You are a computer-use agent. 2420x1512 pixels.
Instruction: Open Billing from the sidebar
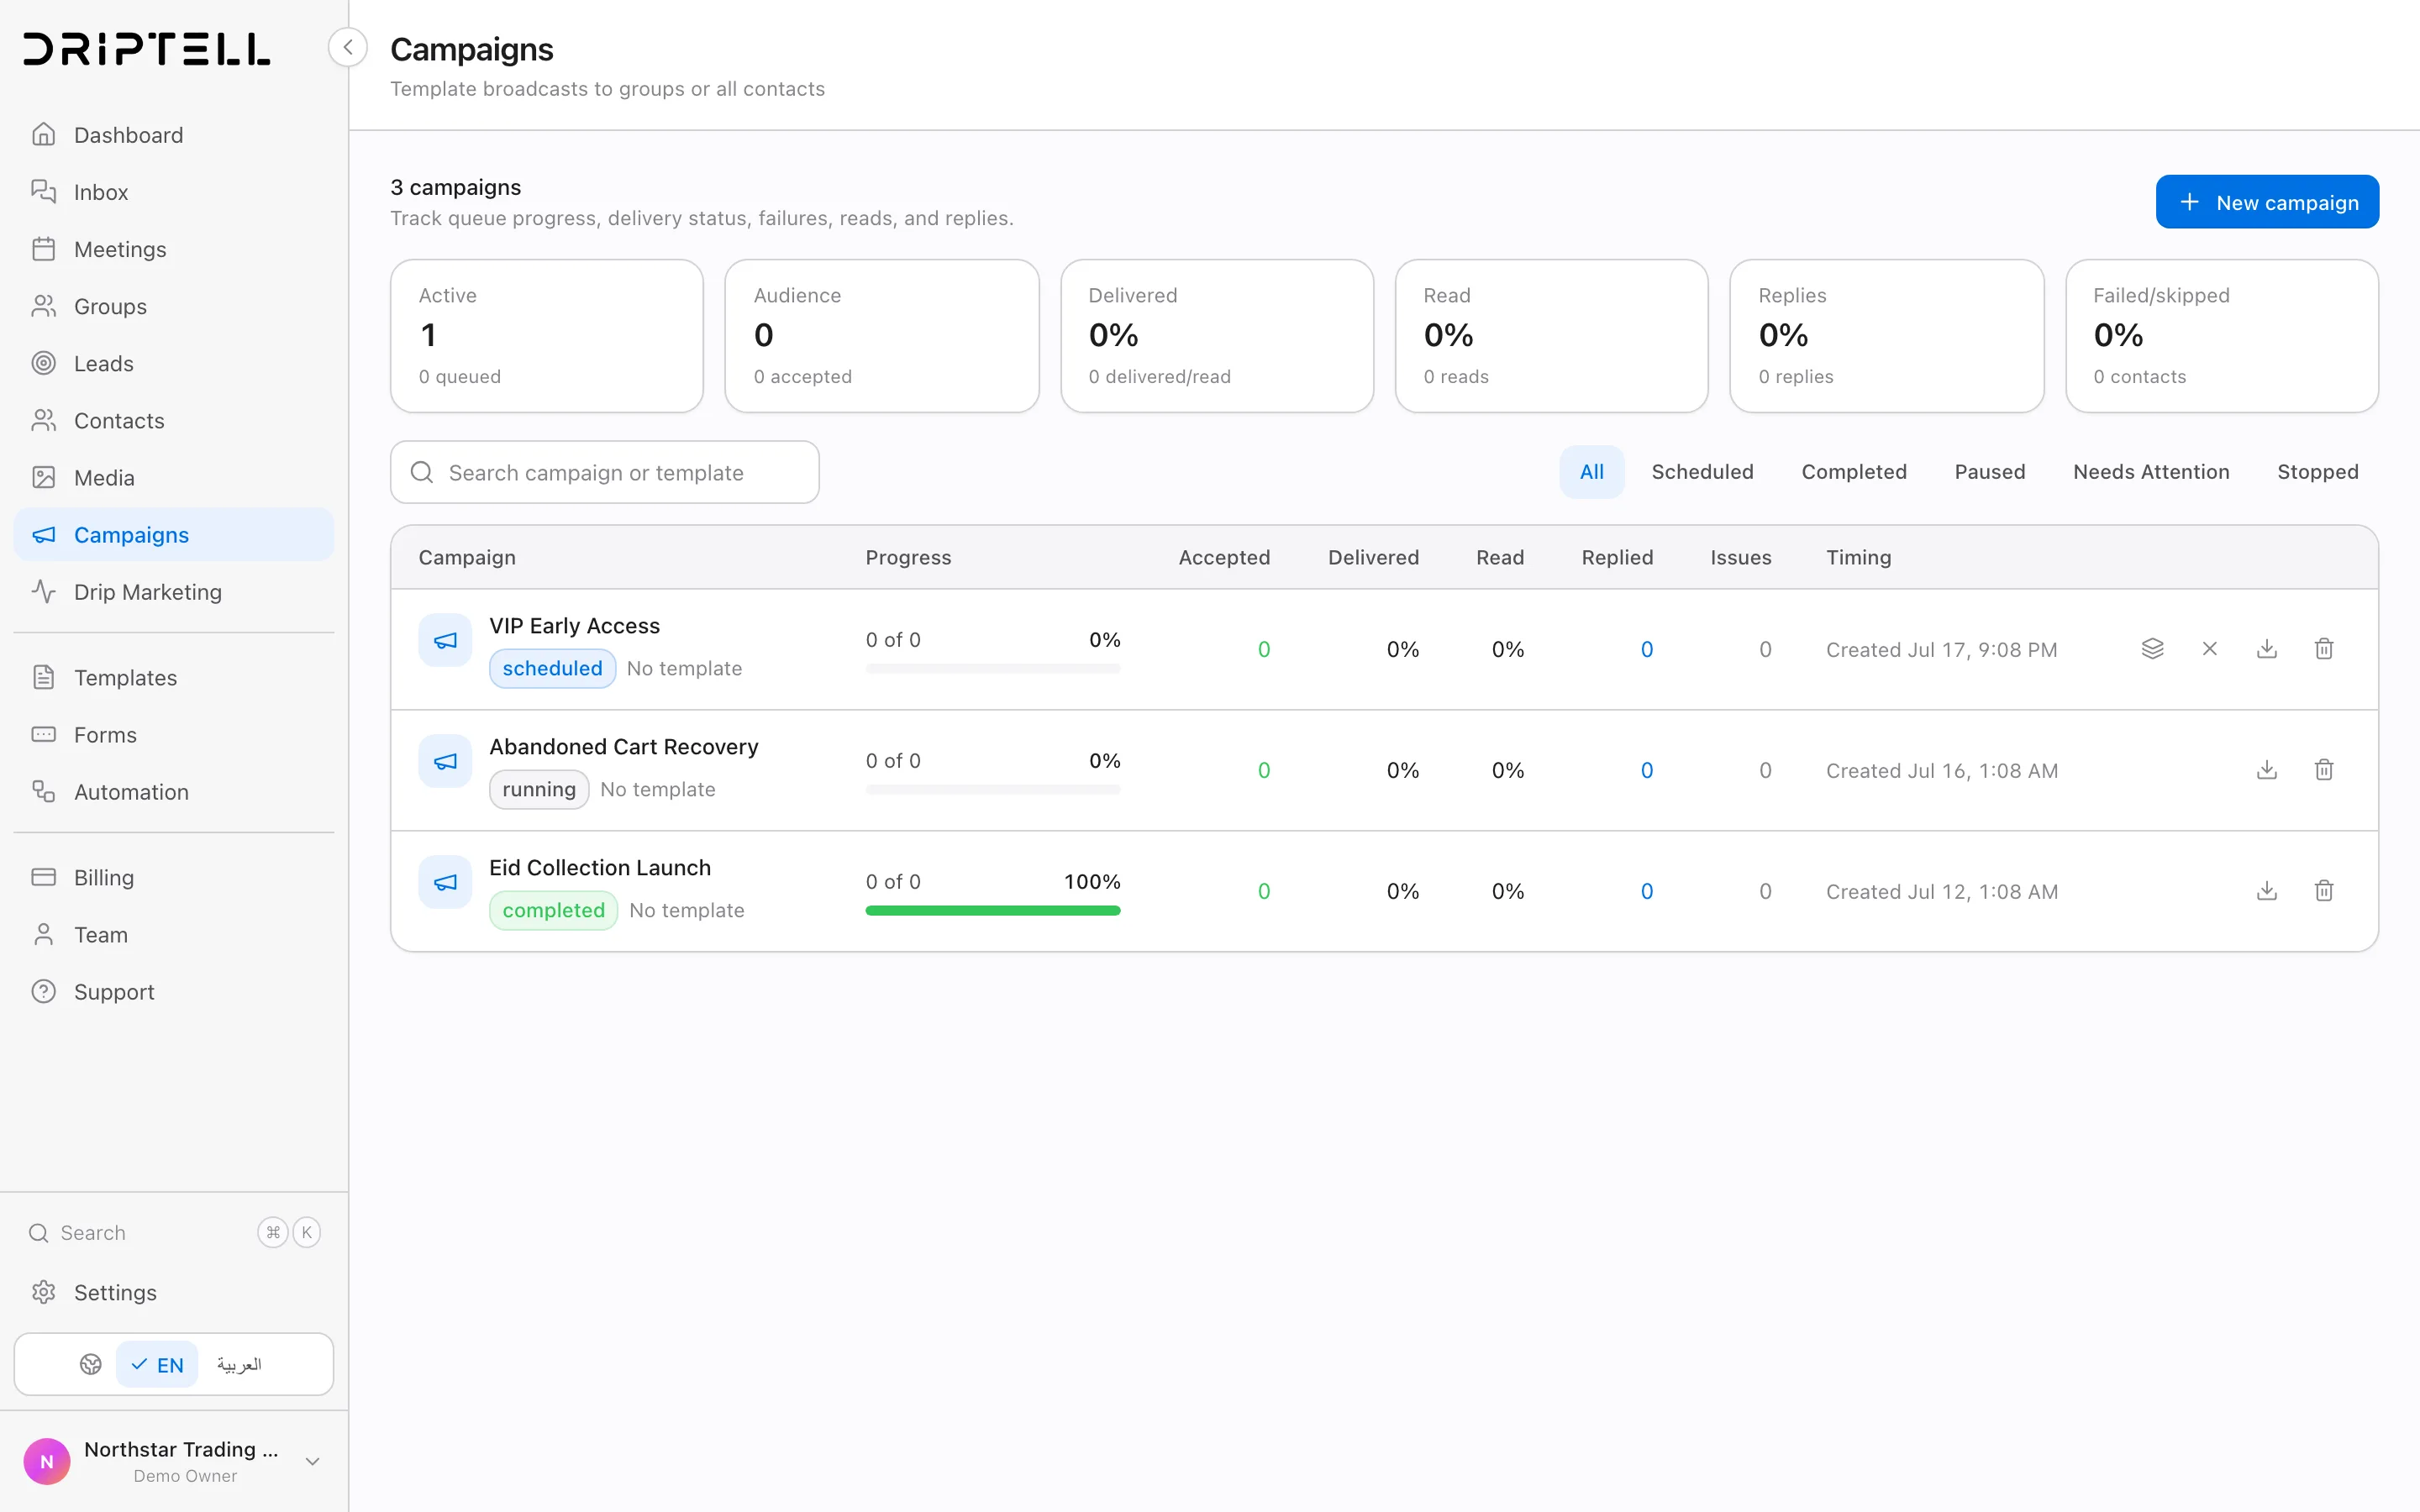174,877
